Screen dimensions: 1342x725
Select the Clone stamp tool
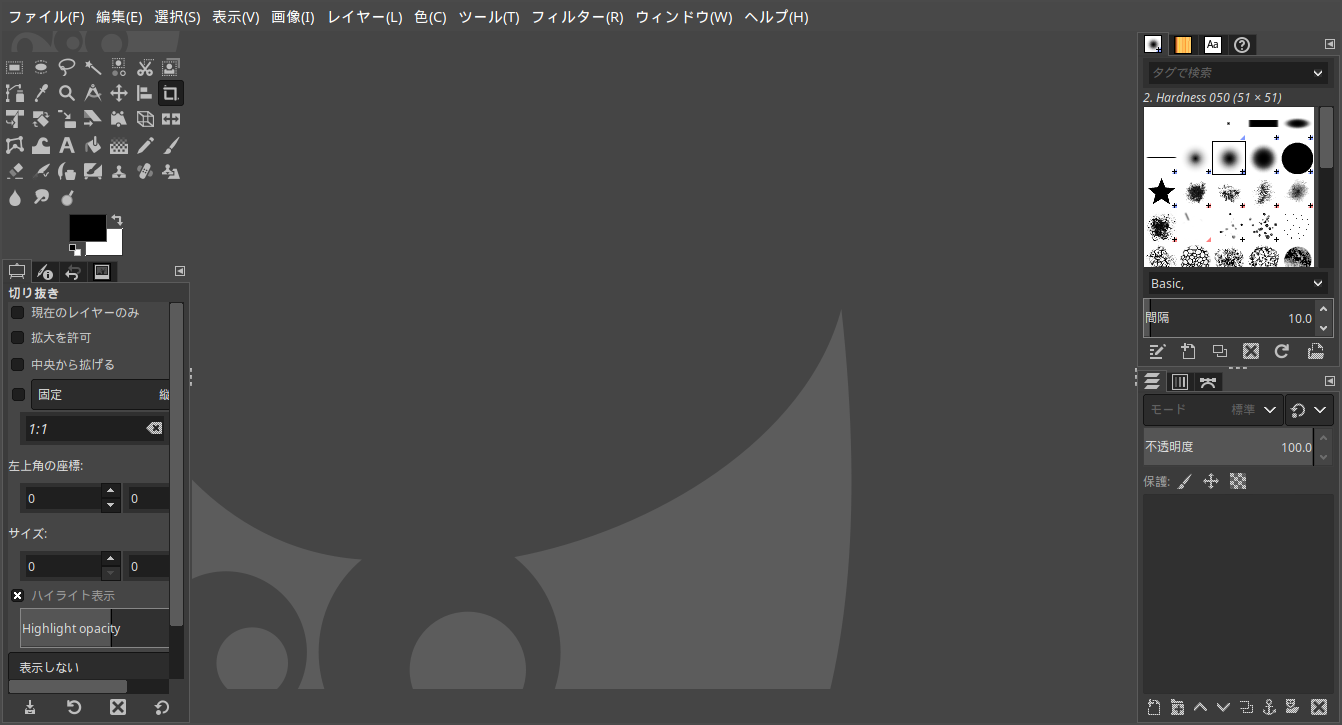click(119, 171)
